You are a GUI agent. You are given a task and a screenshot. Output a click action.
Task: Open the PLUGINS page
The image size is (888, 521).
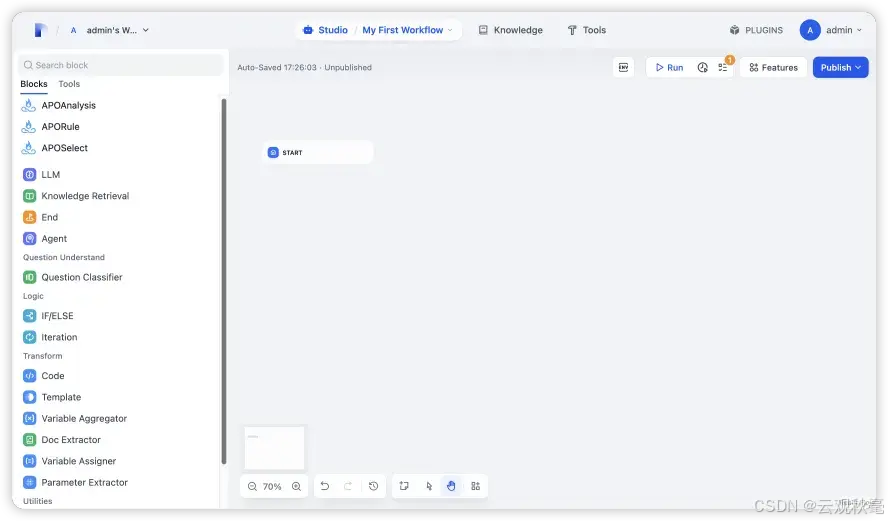coord(756,30)
